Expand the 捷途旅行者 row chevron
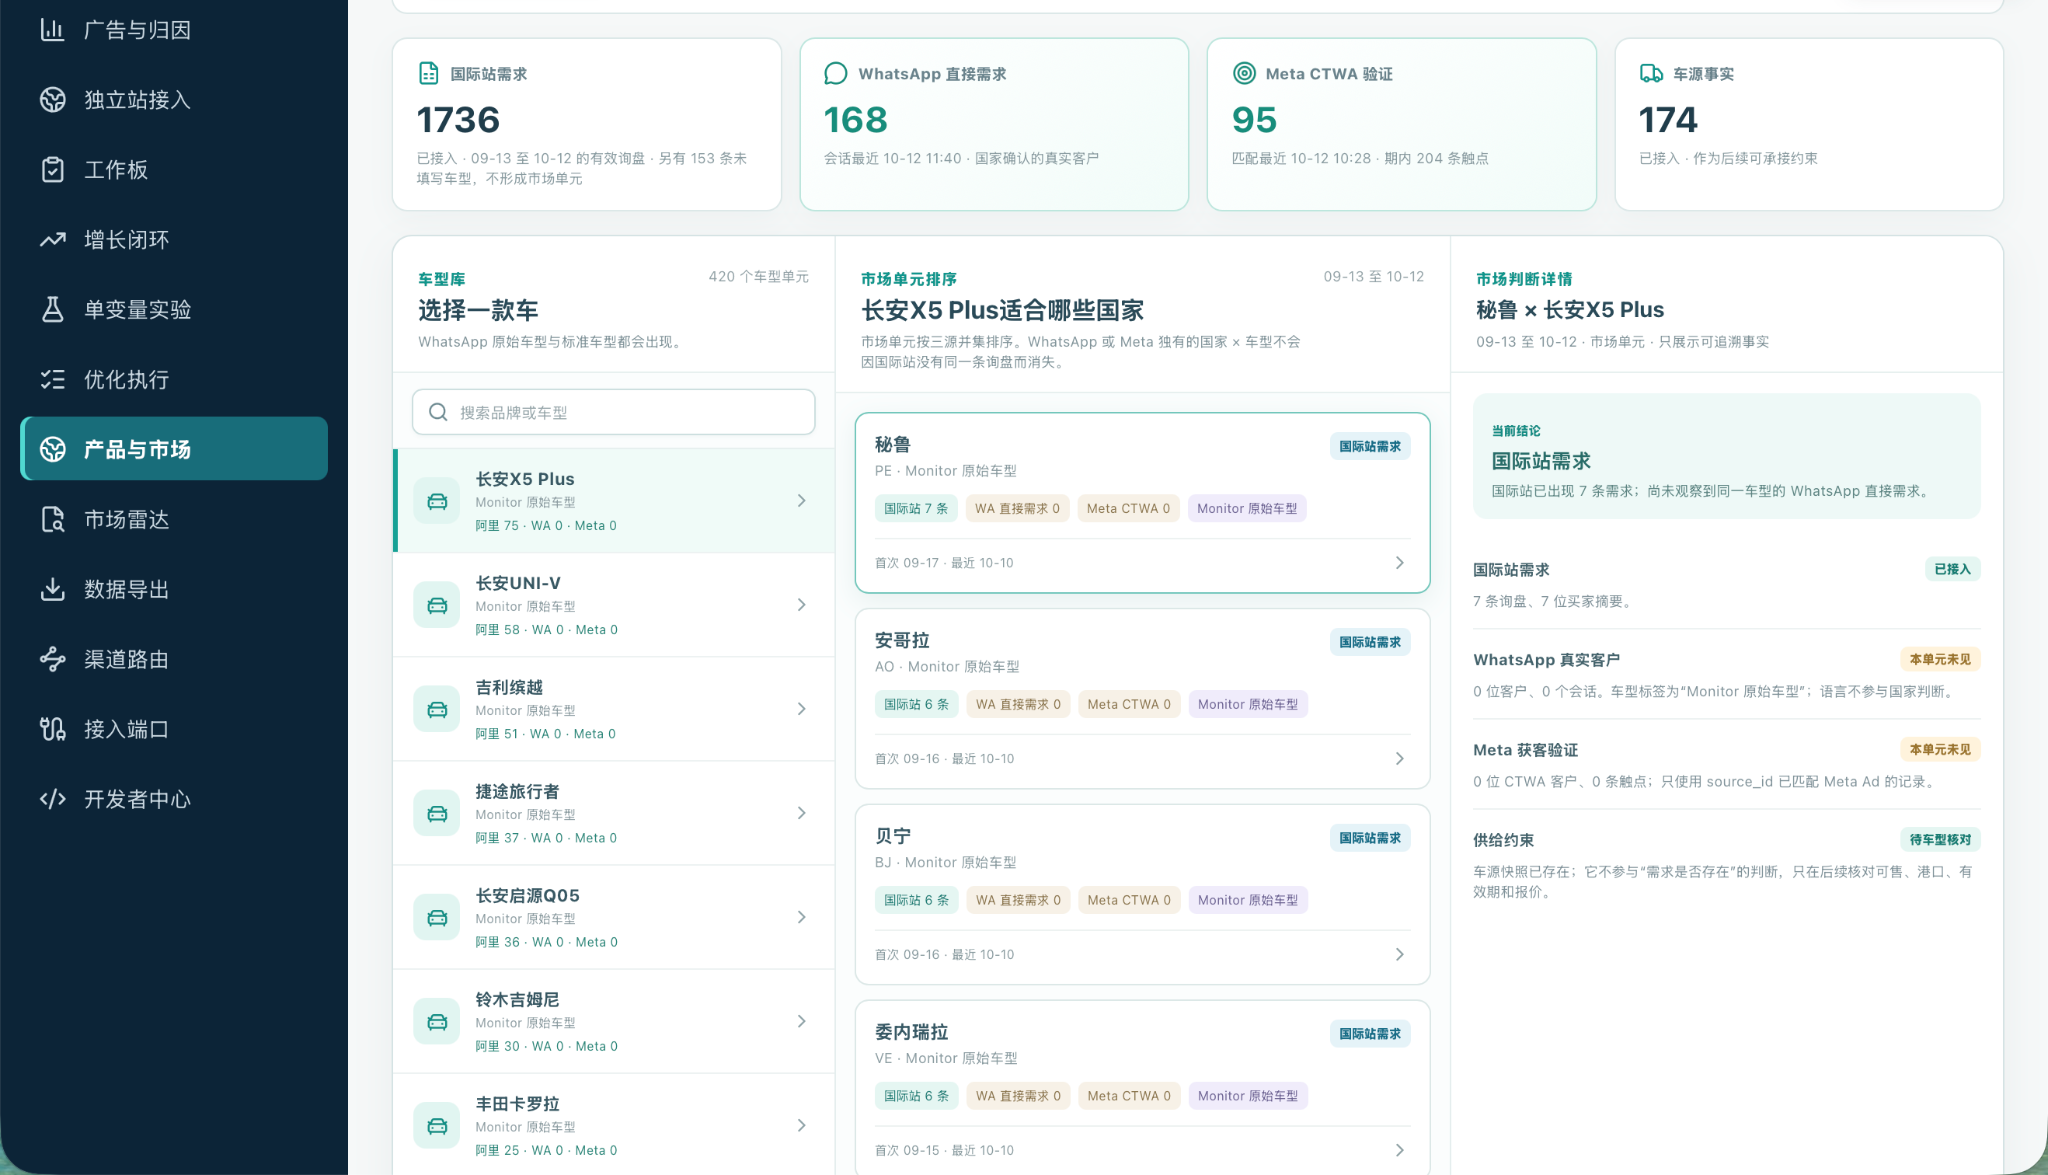 801,813
